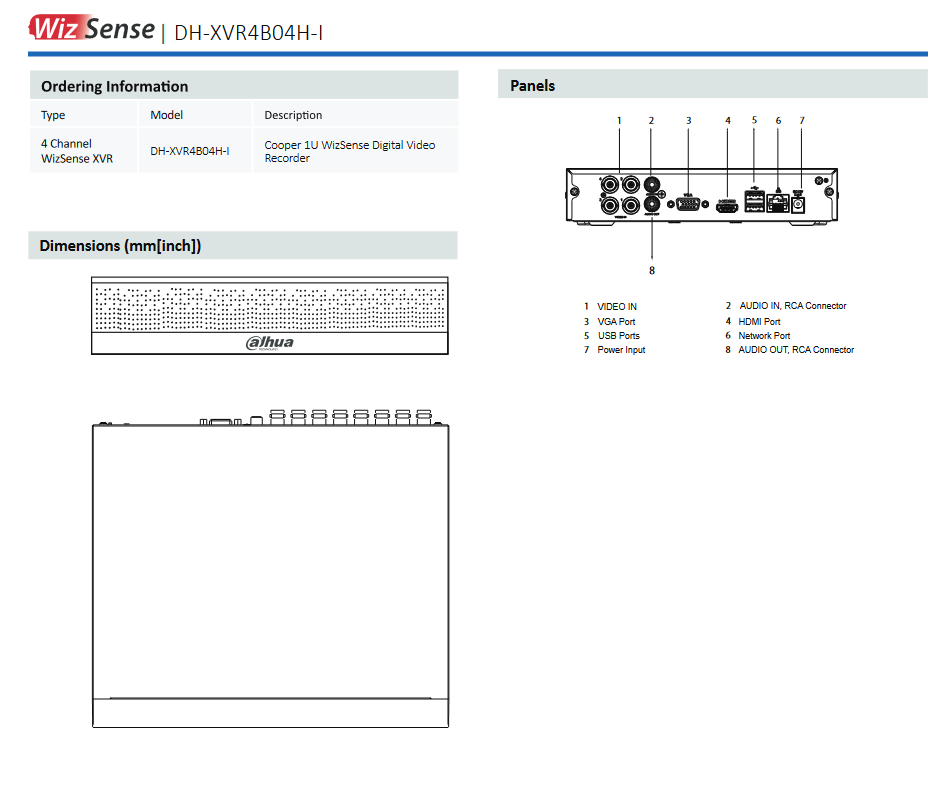Image resolution: width=938 pixels, height=791 pixels.
Task: Click the Dimensions (mm[inch]) heading
Action: coord(120,246)
